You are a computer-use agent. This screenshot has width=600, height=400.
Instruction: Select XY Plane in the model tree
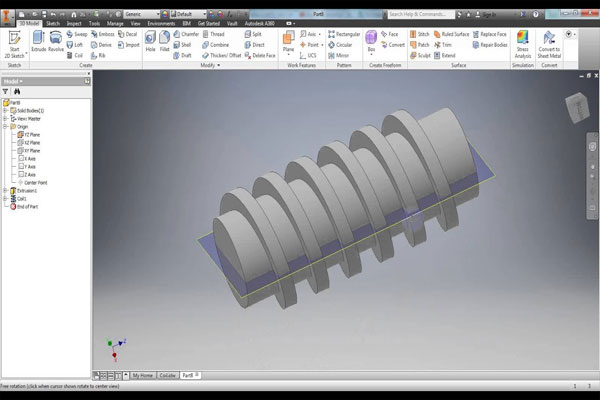pyautogui.click(x=31, y=149)
